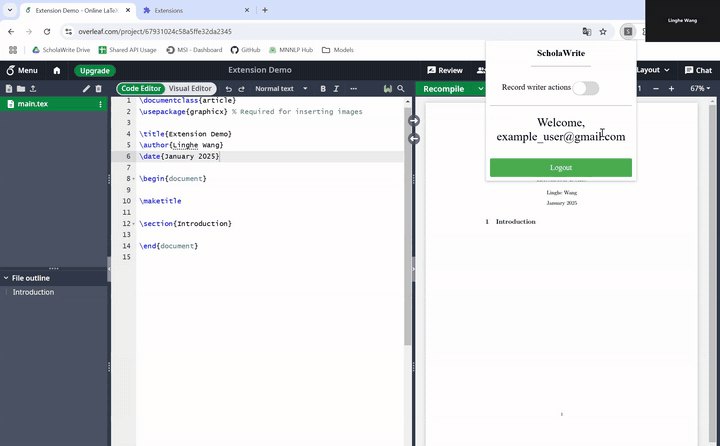720x446 pixels.
Task: Switch to Code Editor
Action: (x=141, y=88)
